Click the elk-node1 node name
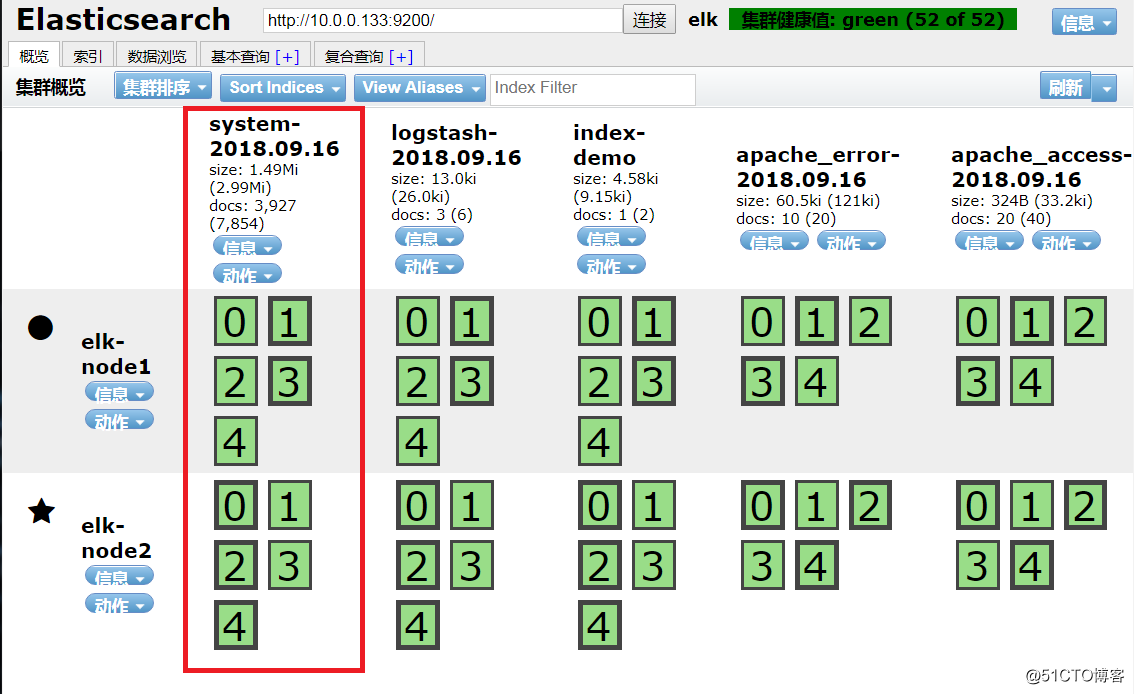The height and width of the screenshot is (694, 1134). 116,354
